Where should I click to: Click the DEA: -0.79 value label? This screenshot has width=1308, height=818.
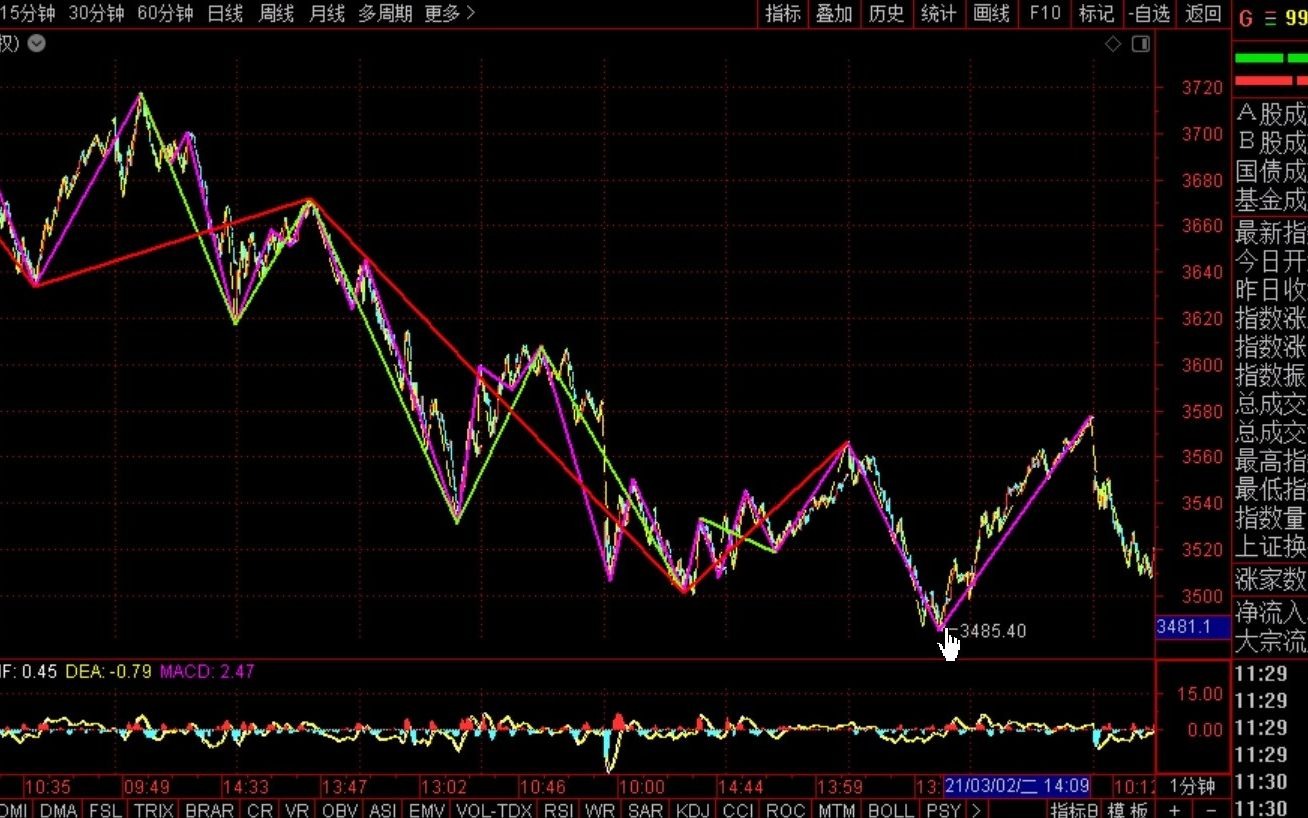108,671
